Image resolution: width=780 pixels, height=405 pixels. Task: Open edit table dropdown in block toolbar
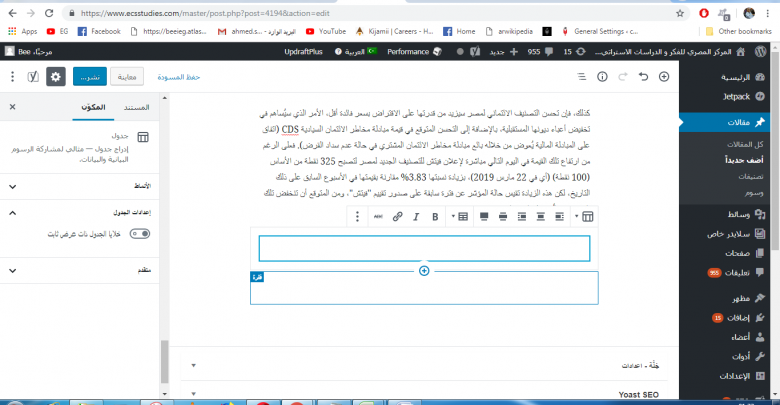click(x=462, y=215)
